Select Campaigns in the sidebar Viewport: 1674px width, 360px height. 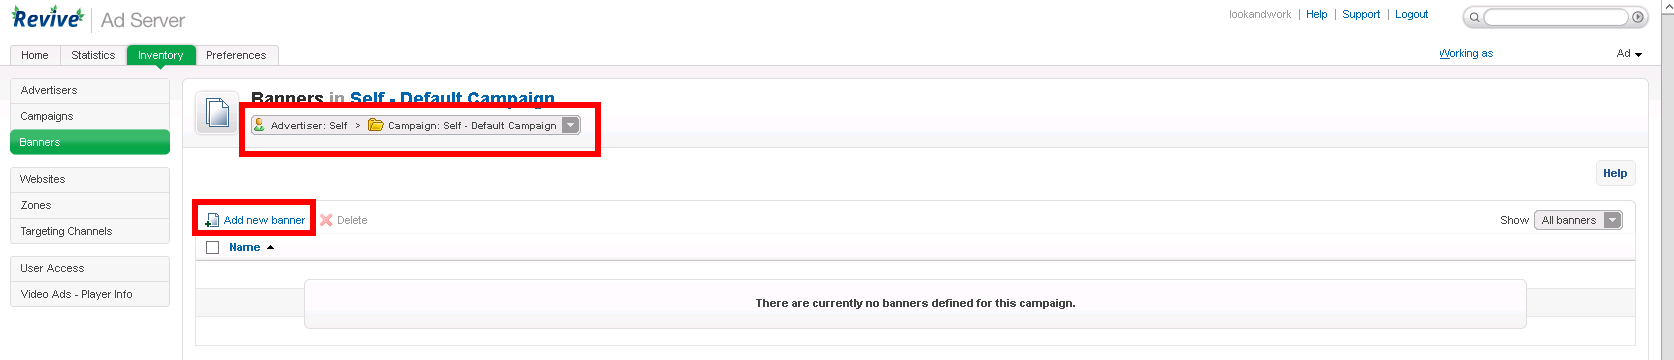(x=90, y=116)
